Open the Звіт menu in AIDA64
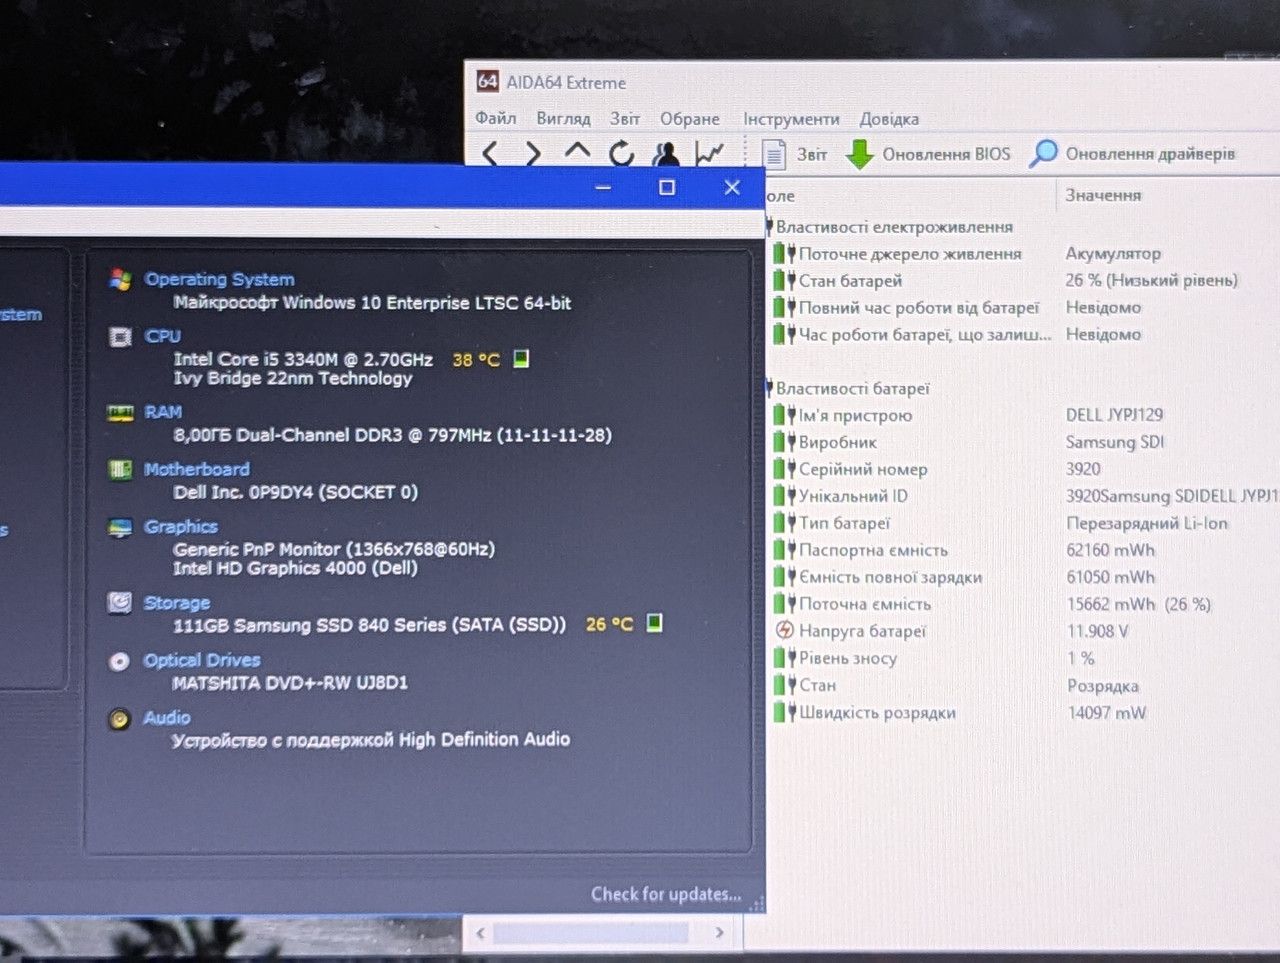The width and height of the screenshot is (1280, 963). click(x=625, y=118)
